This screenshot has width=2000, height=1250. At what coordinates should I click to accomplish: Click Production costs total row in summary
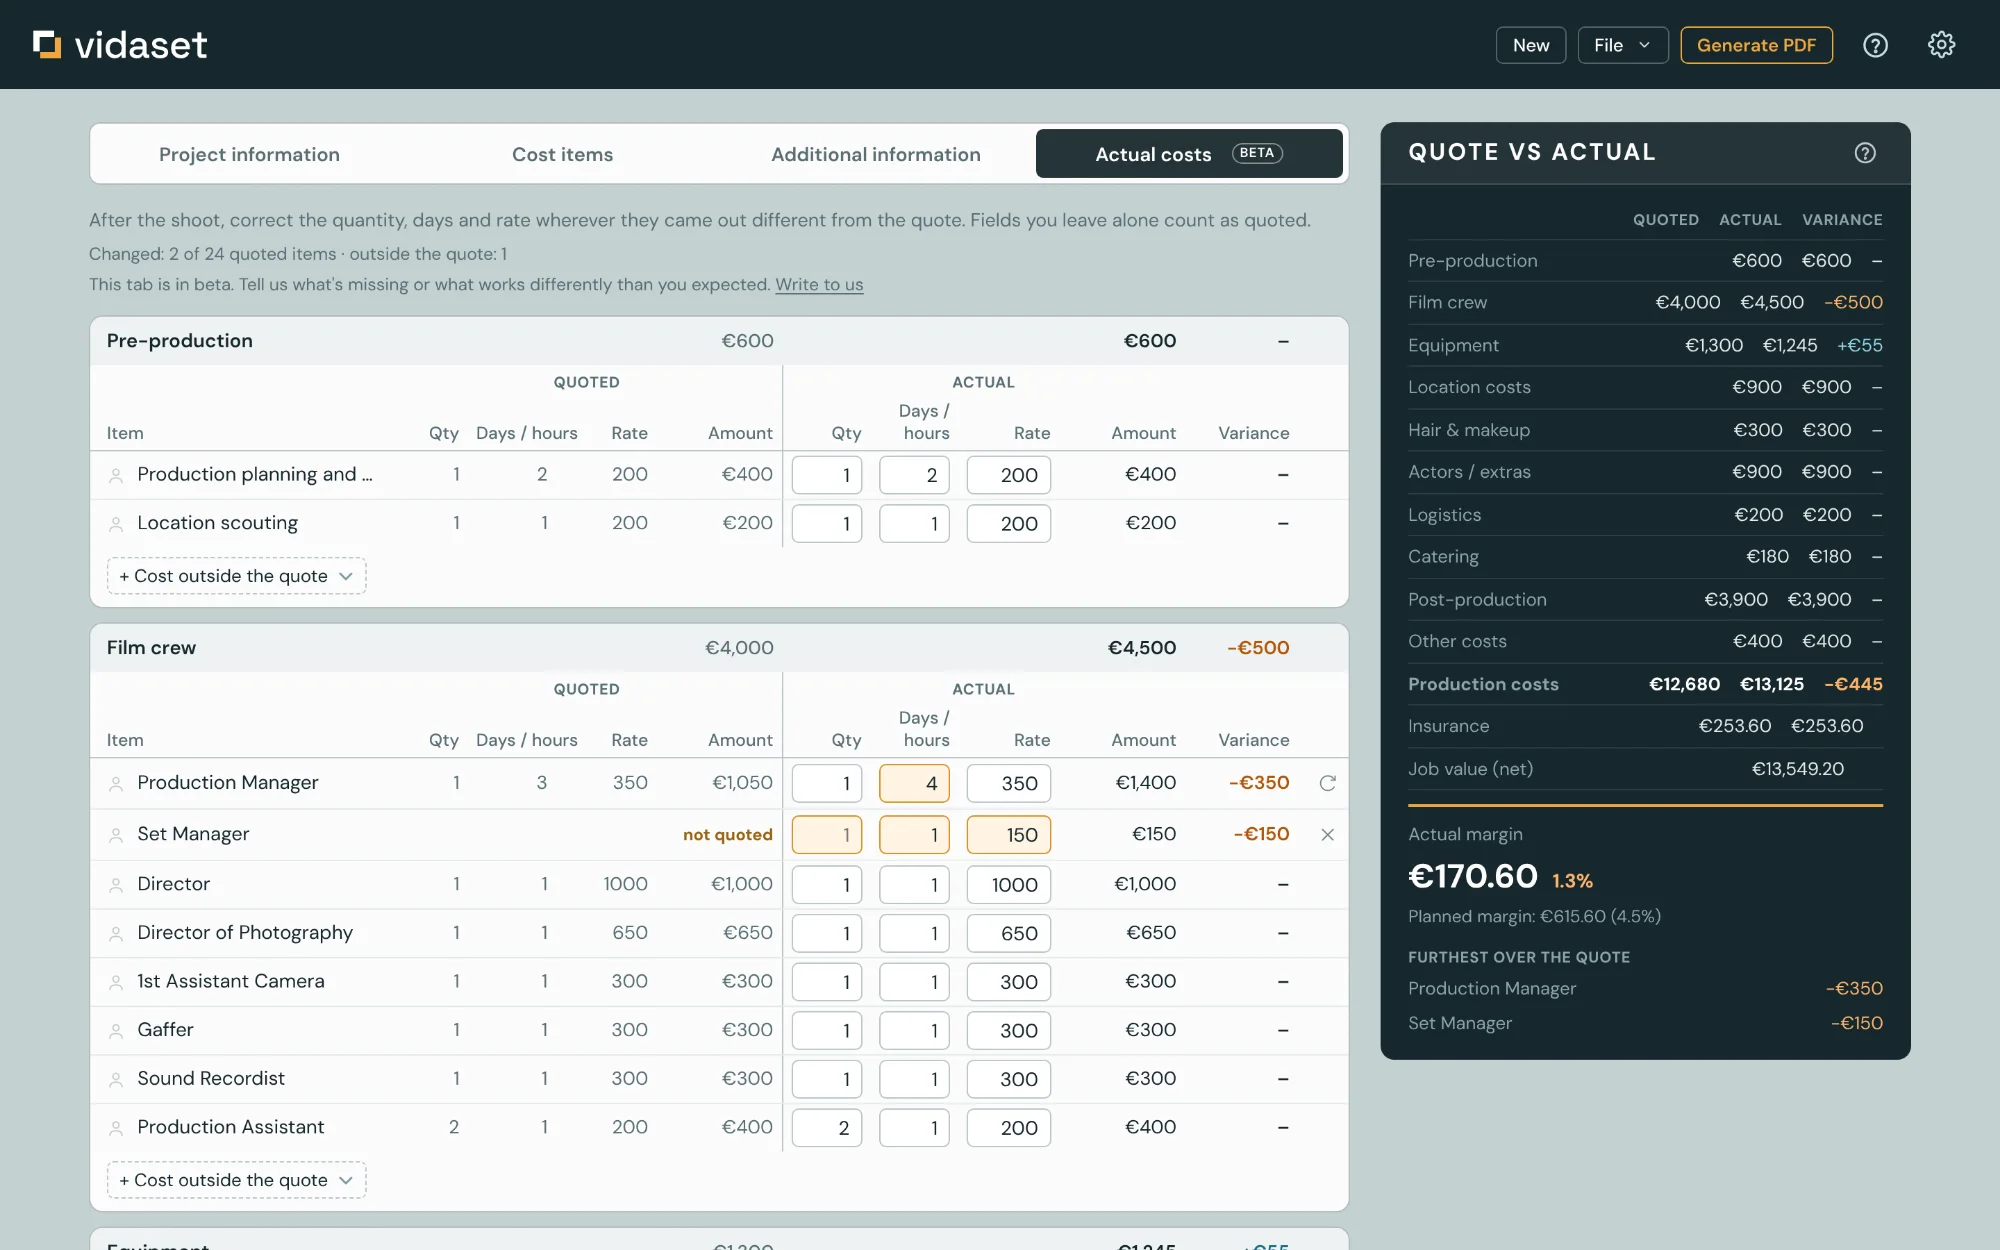[x=1645, y=684]
